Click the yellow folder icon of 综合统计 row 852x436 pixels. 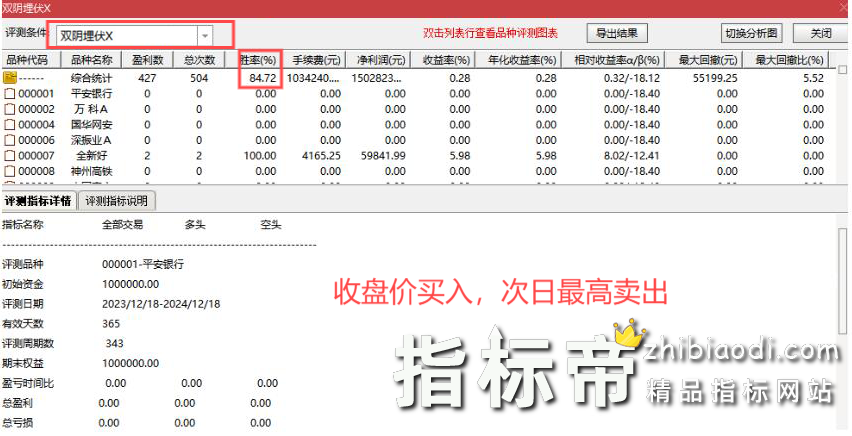point(10,78)
